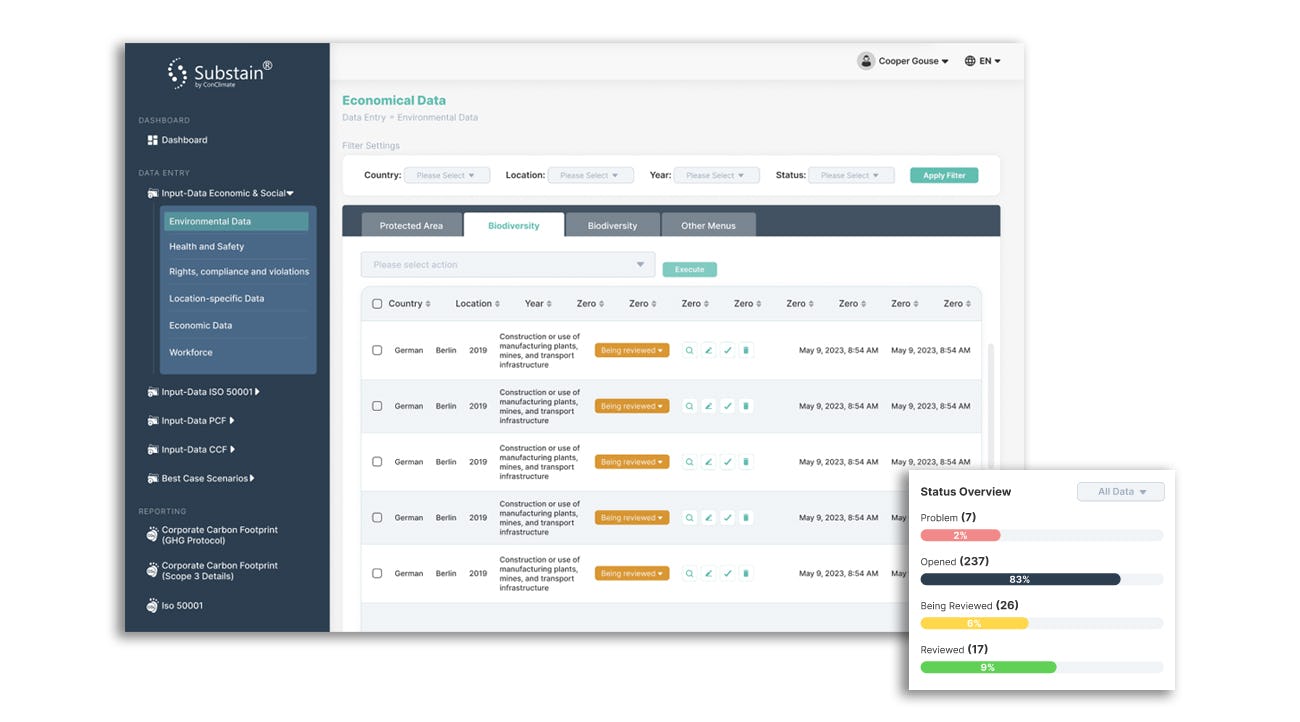Switch to the Protected Area tab

click(x=412, y=225)
